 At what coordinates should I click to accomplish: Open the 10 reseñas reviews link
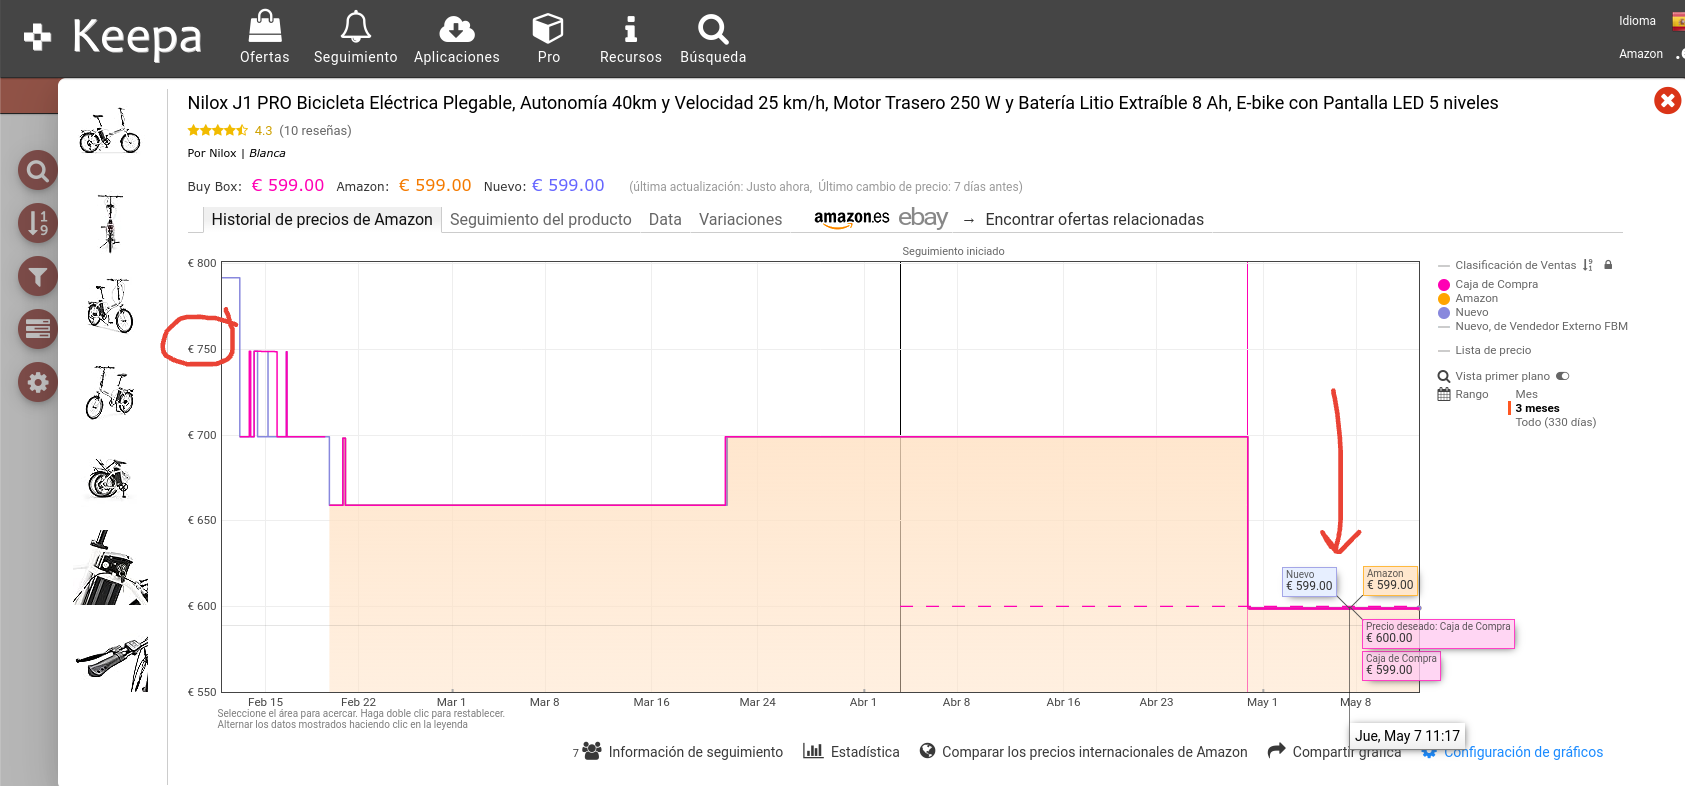pos(315,131)
